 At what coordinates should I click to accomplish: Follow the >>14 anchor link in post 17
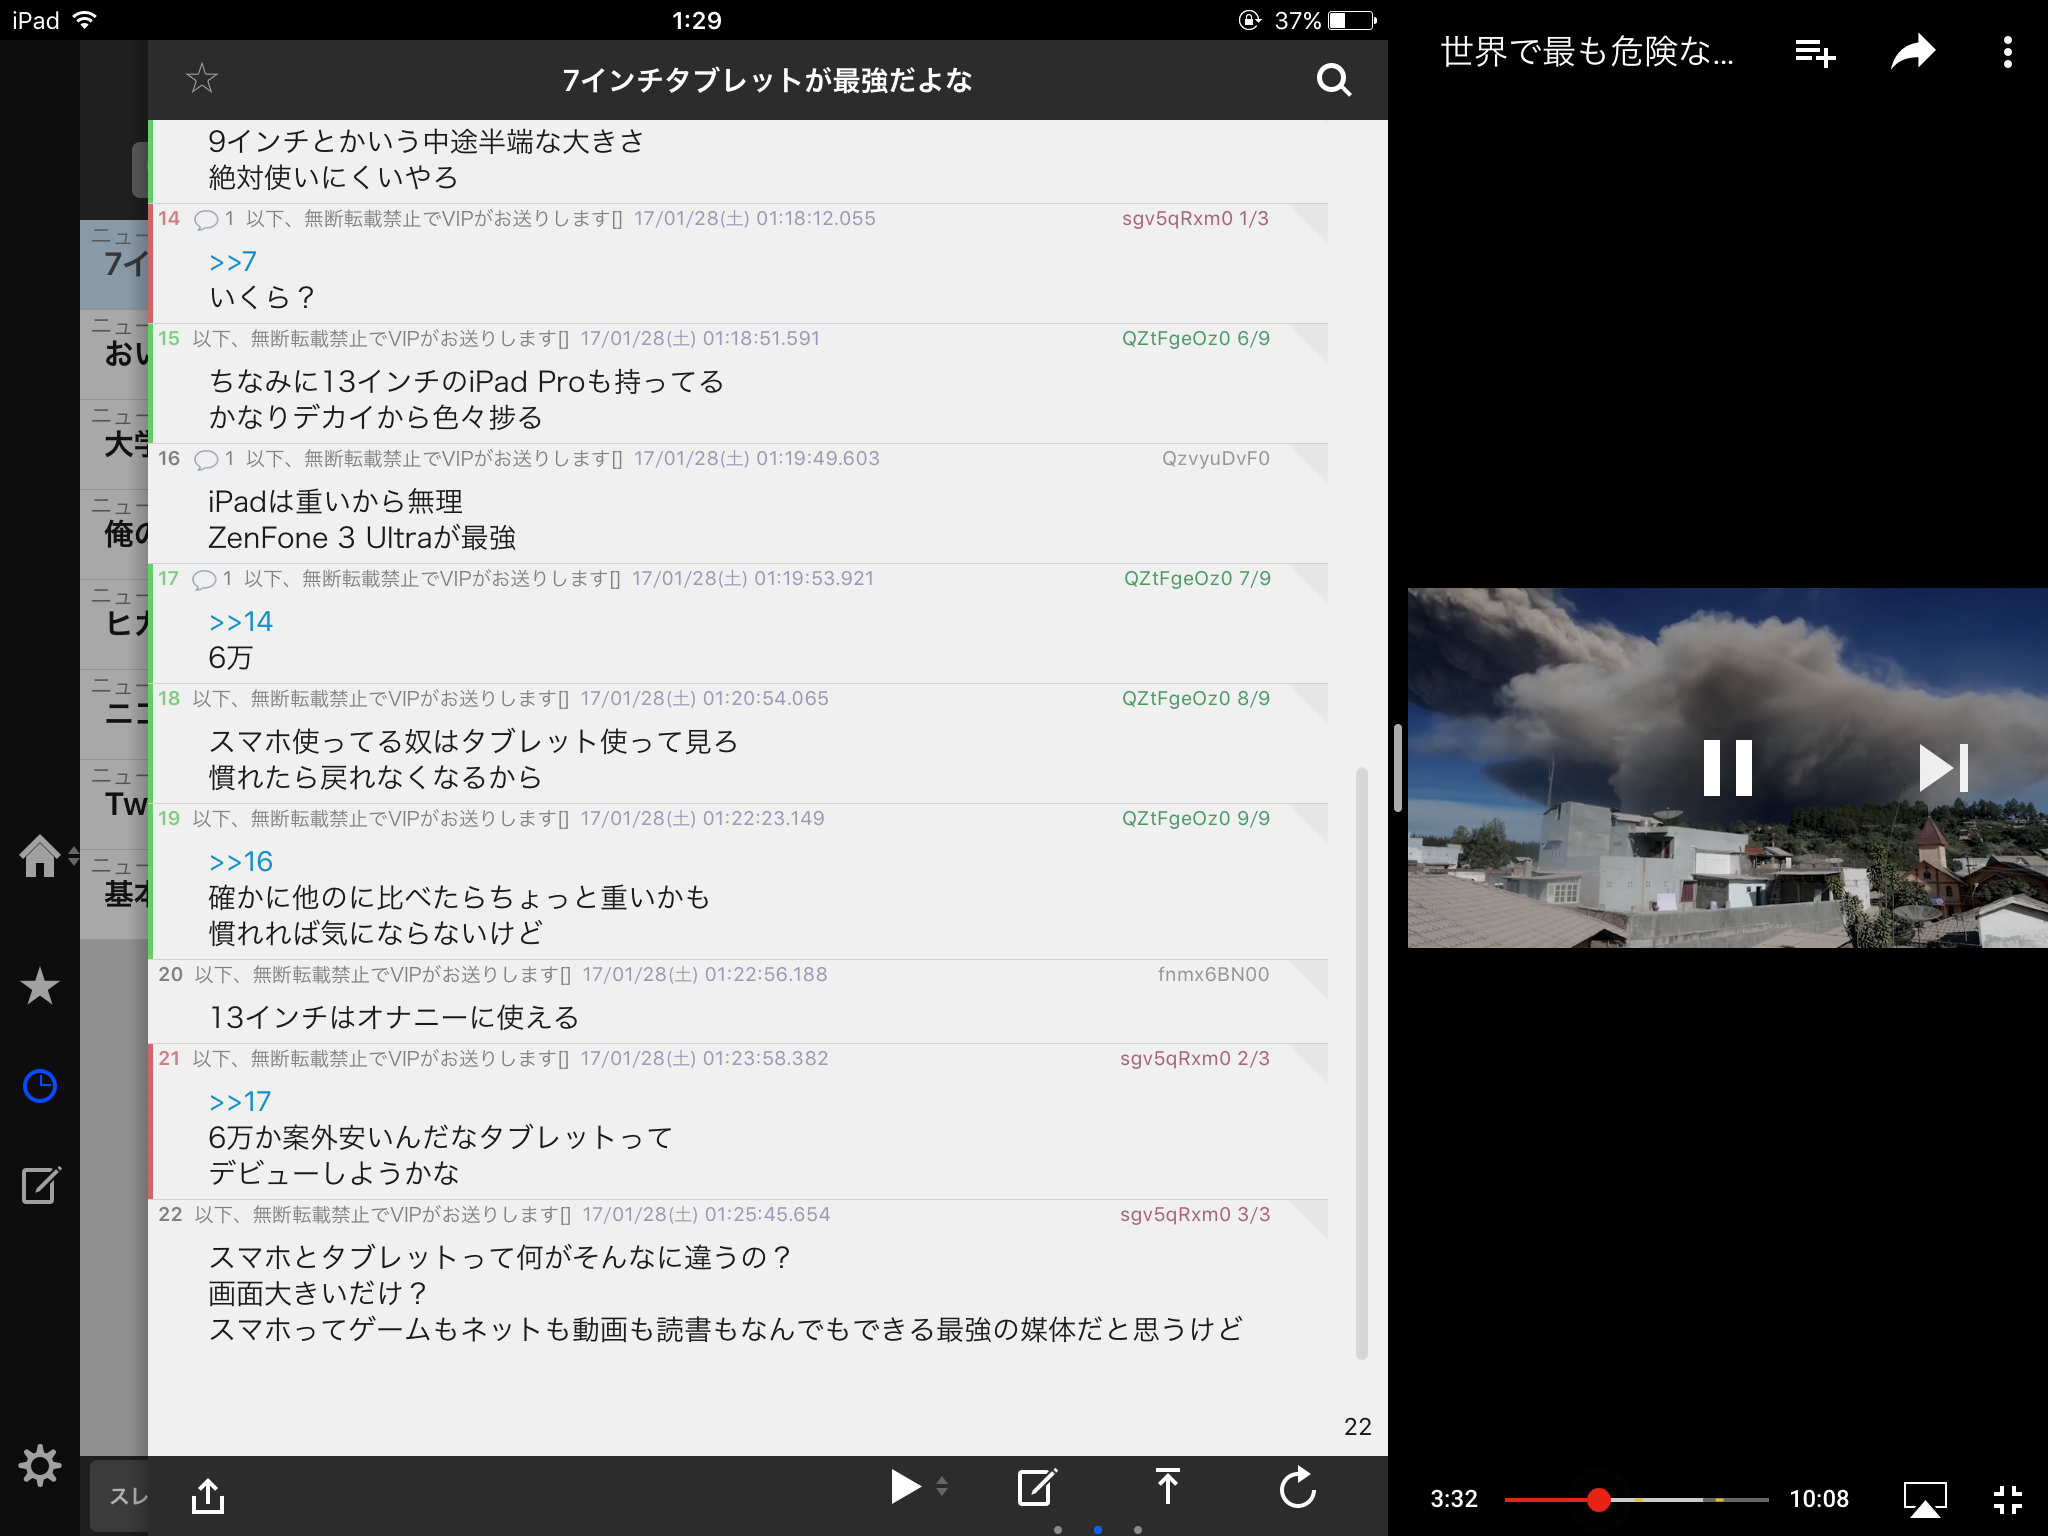click(x=241, y=622)
